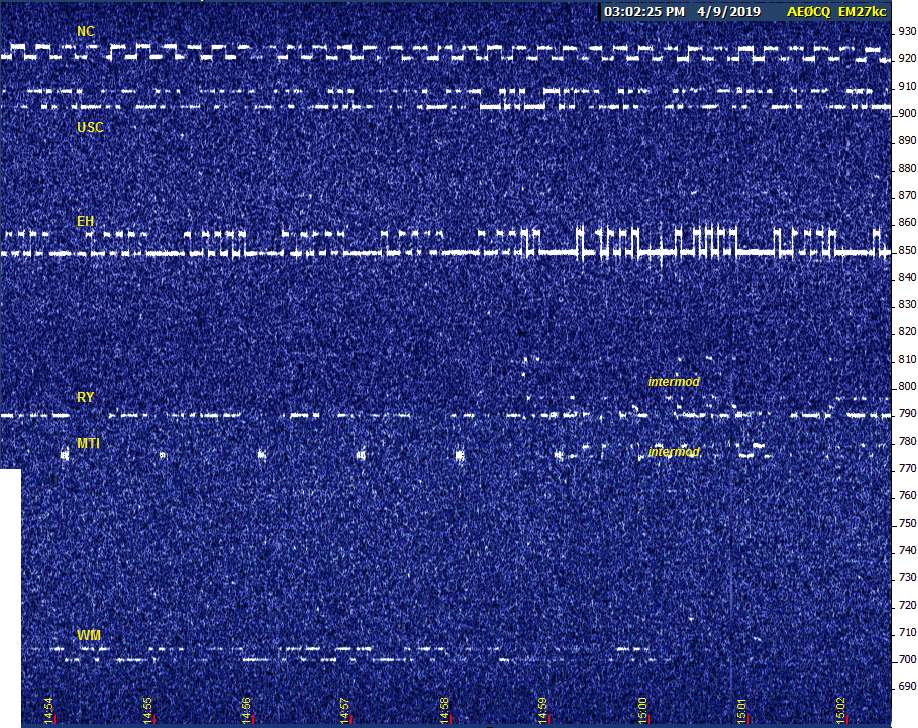Viewport: 918px width, 728px height.
Task: Click the 850 frequency scale tick
Action: click(904, 250)
